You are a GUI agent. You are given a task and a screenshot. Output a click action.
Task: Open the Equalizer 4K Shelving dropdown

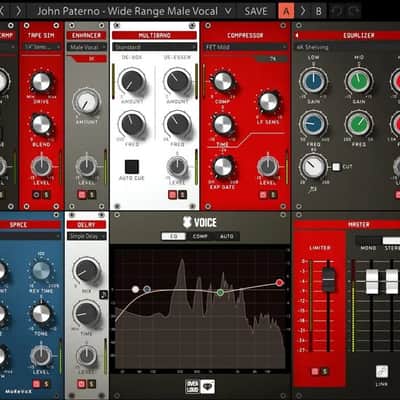347,47
